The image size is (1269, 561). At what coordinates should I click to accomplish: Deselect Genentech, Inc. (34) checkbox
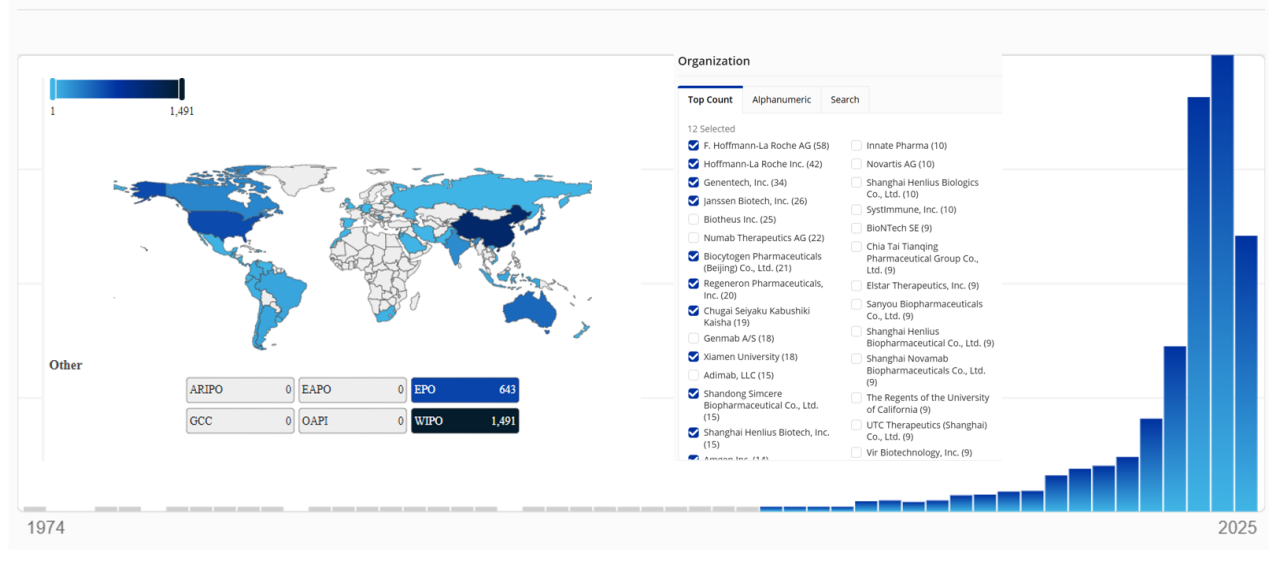click(694, 183)
